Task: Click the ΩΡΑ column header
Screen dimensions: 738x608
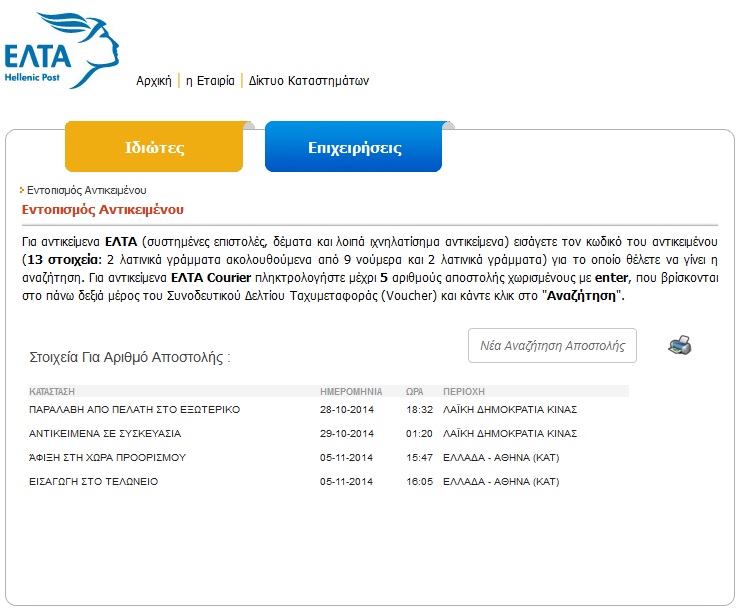Action: 415,392
